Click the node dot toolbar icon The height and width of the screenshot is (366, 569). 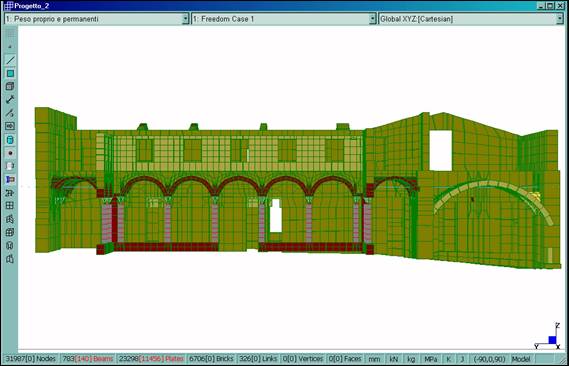pyautogui.click(x=10, y=153)
